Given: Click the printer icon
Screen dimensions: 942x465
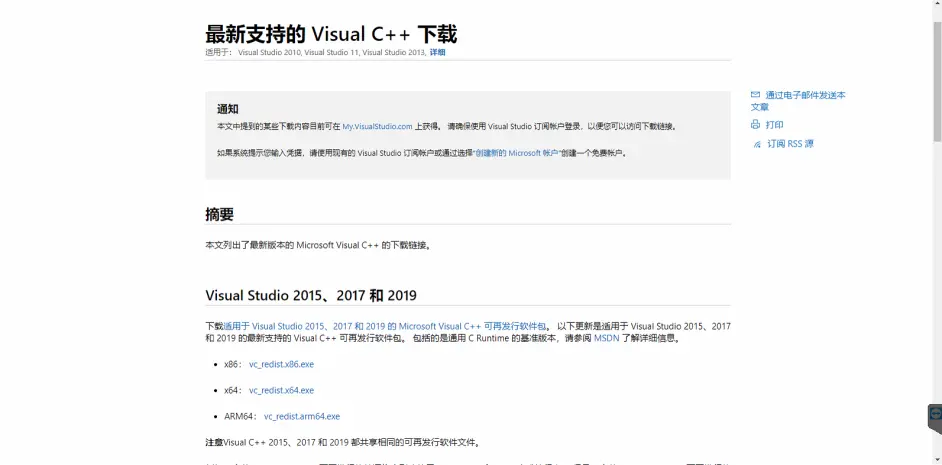Looking at the screenshot, I should tap(755, 125).
